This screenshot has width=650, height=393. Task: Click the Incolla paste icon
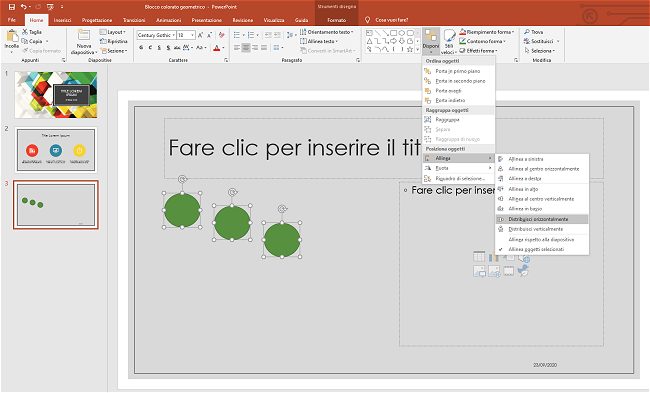(12, 36)
